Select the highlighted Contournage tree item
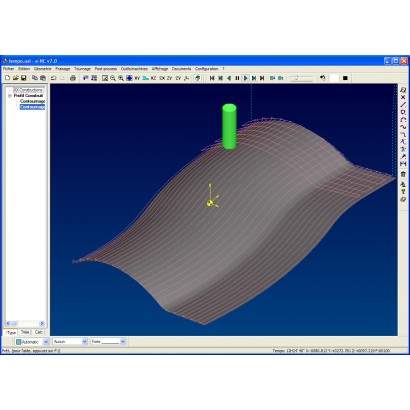The image size is (410, 410). coord(32,107)
